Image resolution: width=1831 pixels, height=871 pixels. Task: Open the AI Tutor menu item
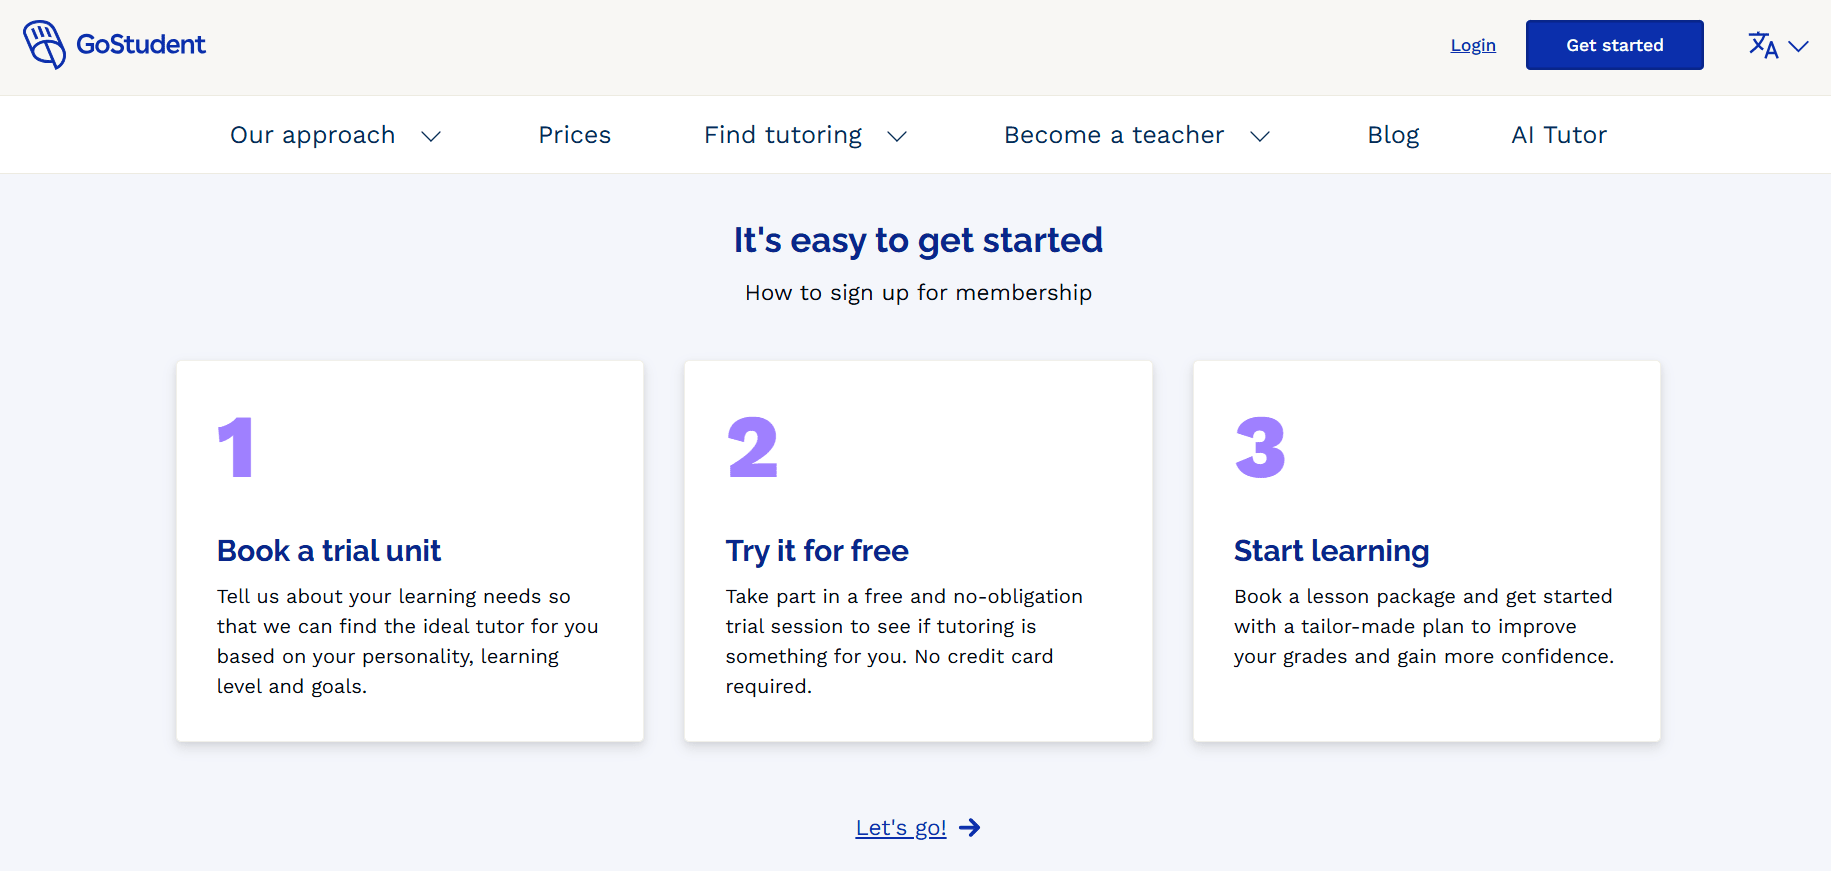(1559, 135)
